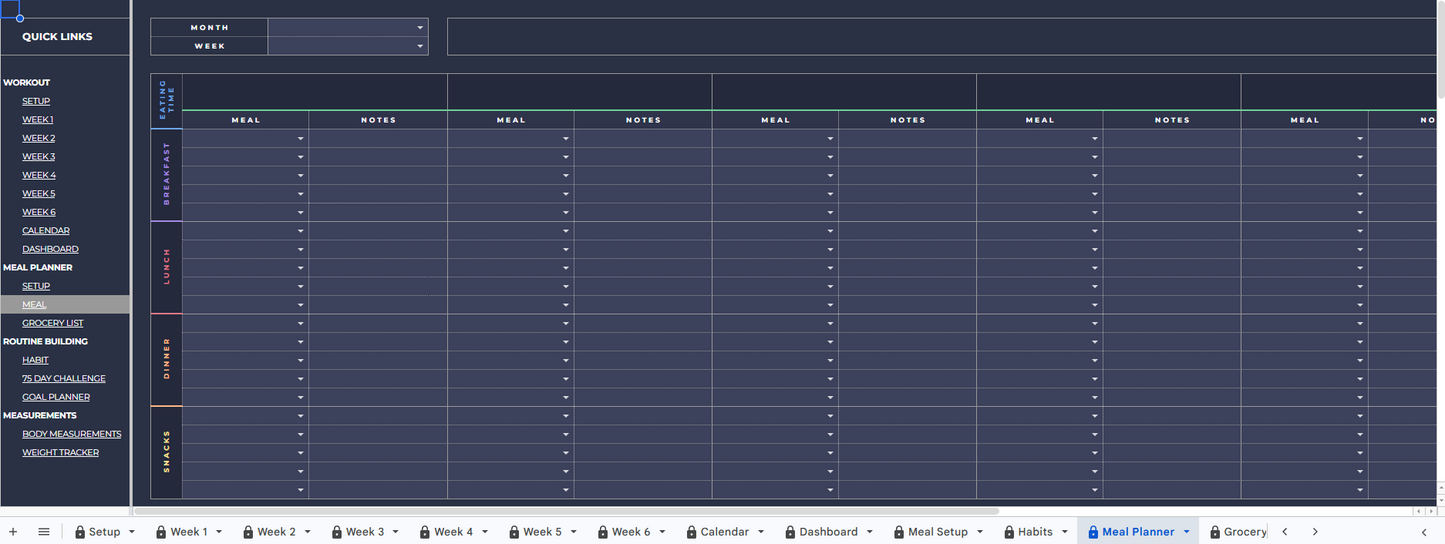Open first Dinner meal dropdown, first day
This screenshot has width=1445, height=544.
[x=300, y=324]
